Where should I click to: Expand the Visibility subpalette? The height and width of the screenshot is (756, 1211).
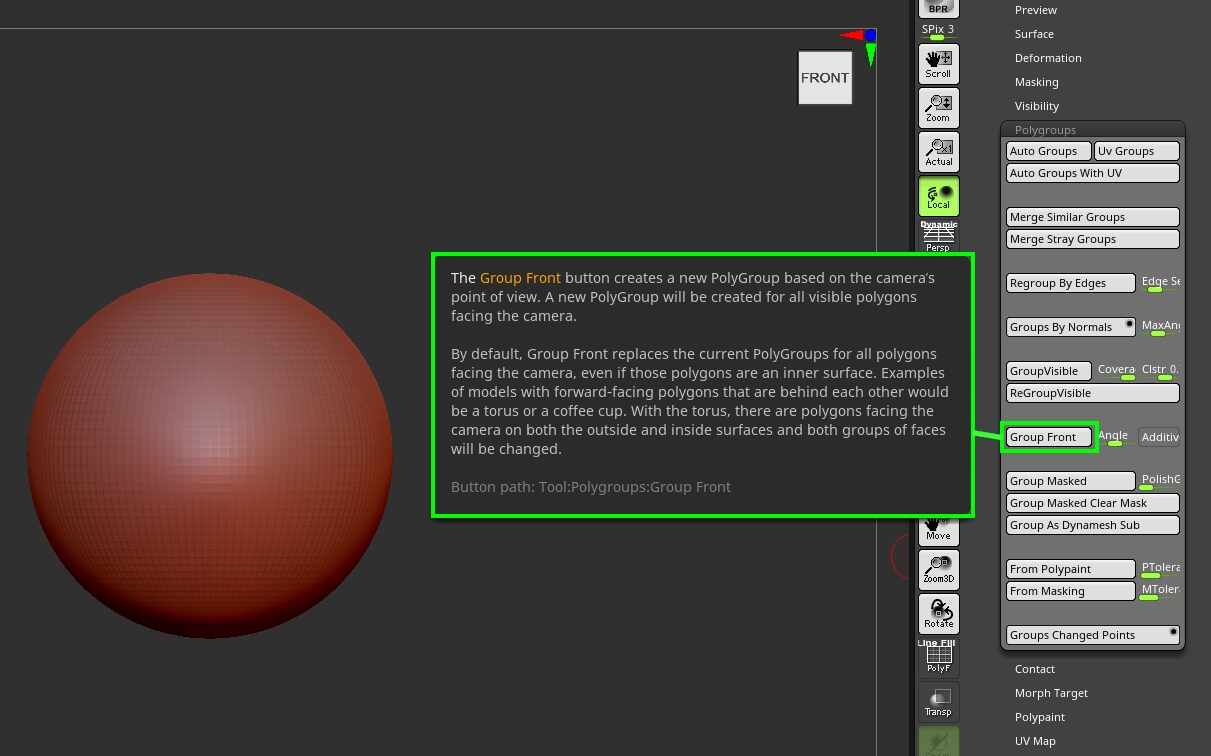[1037, 106]
